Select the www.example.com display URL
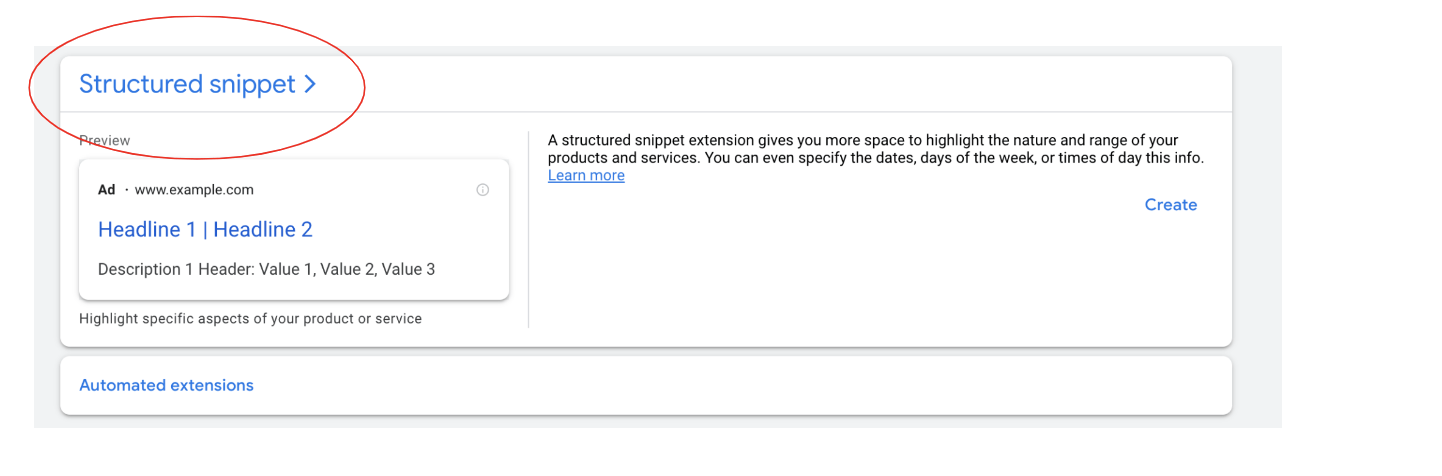The height and width of the screenshot is (476, 1442). tap(194, 190)
